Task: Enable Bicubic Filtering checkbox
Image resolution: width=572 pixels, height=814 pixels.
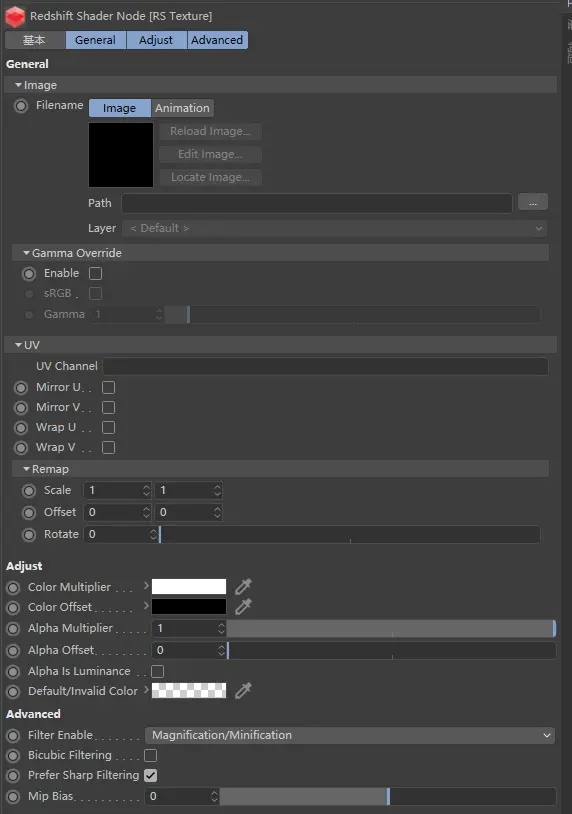Action: [x=151, y=755]
